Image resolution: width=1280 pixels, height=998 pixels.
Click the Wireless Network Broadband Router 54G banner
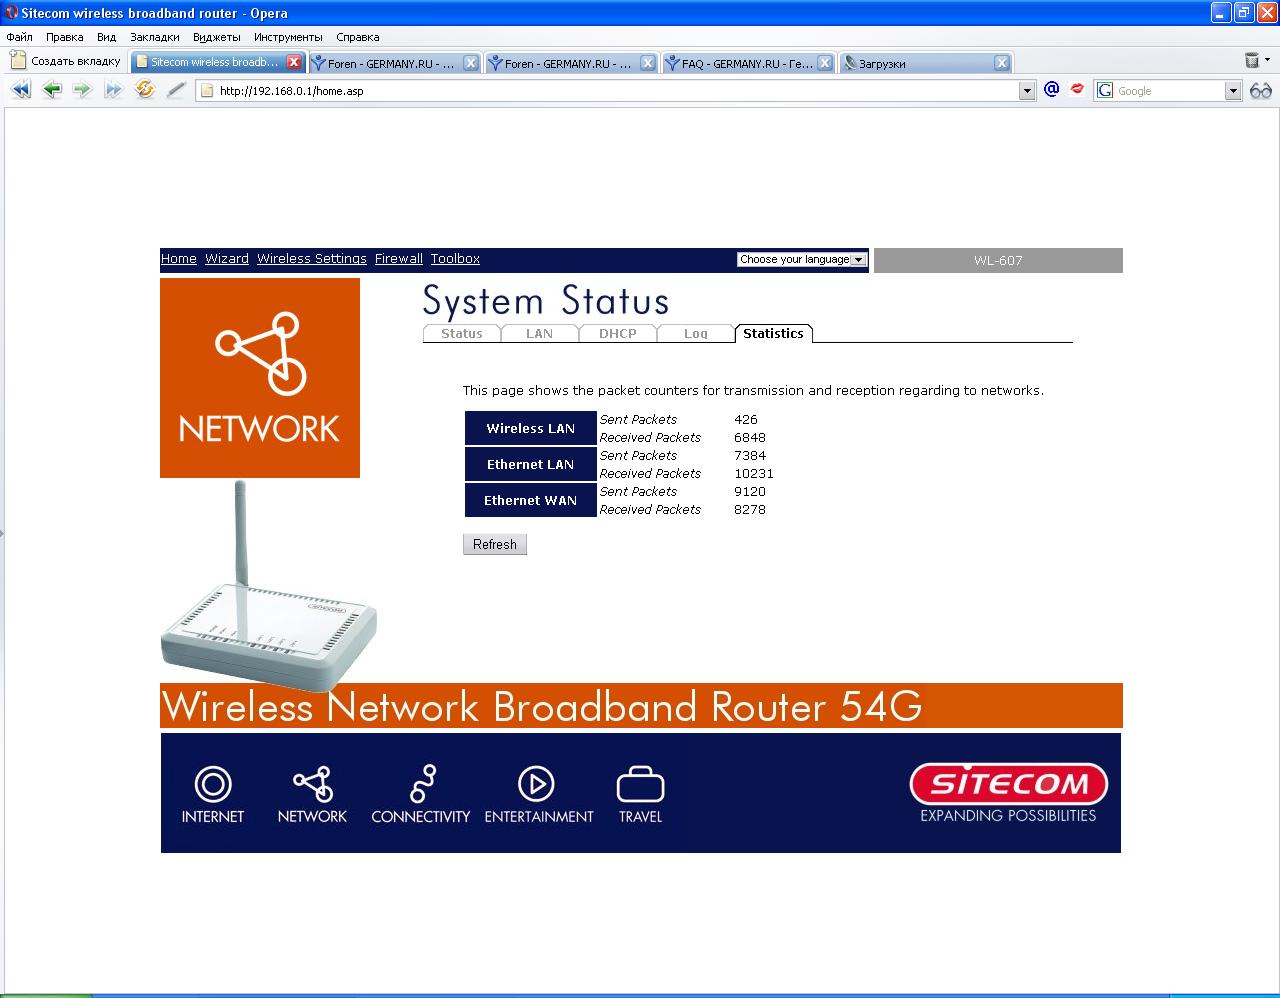[x=641, y=706]
